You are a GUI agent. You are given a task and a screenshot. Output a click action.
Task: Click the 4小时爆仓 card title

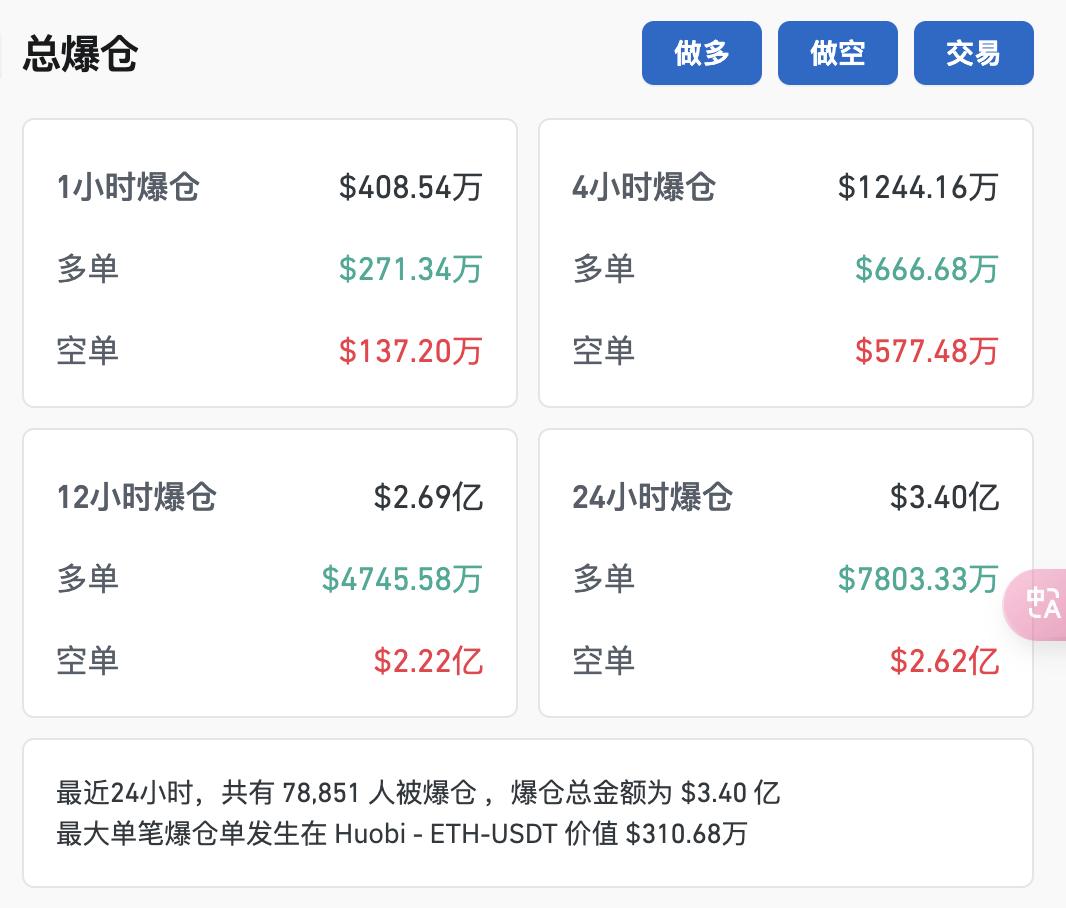coord(644,187)
